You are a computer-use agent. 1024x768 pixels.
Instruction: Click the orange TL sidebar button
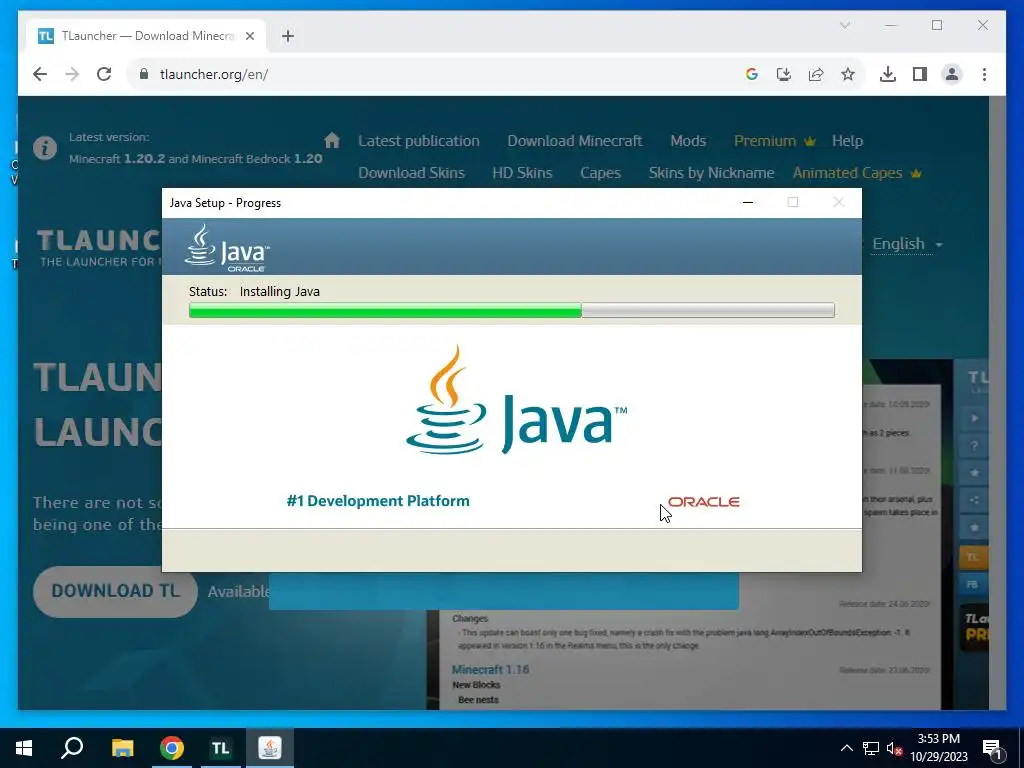pyautogui.click(x=973, y=557)
